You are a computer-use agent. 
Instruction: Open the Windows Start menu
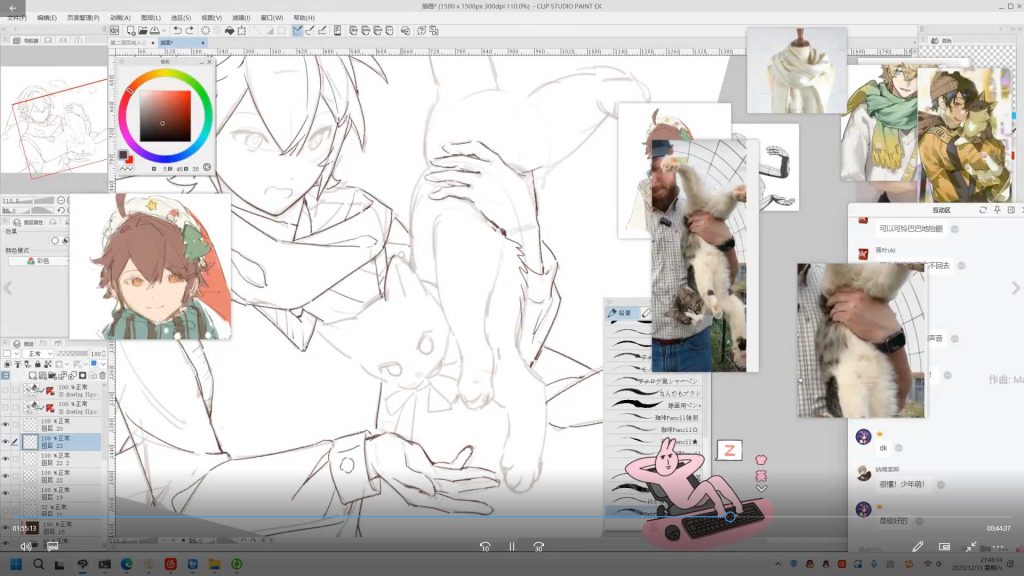tap(17, 565)
